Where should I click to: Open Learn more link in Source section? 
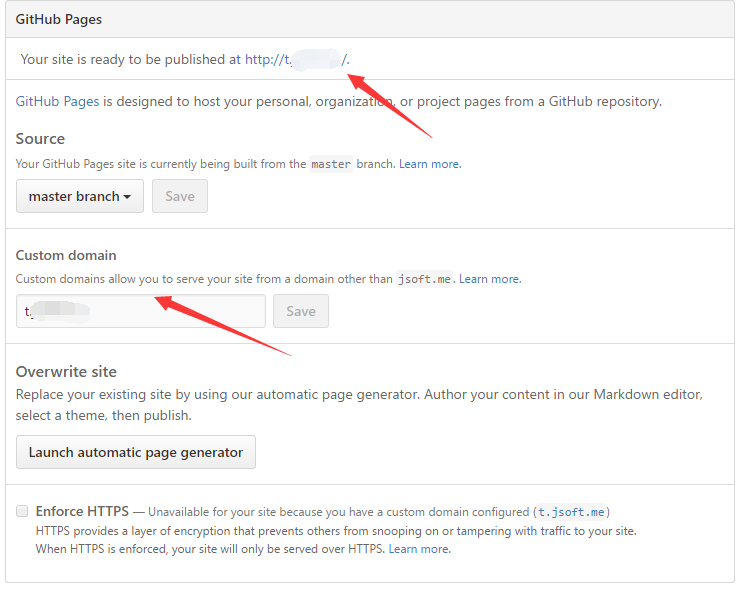429,164
